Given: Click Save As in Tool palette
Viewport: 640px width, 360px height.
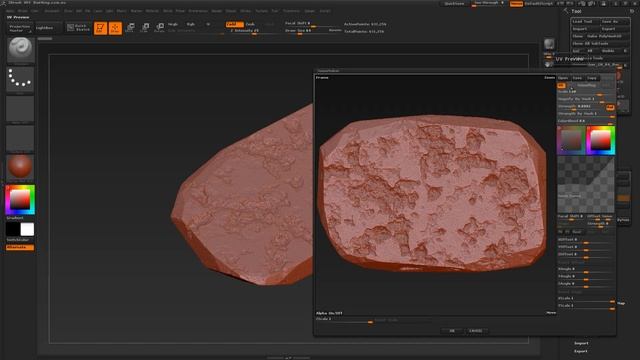Looking at the screenshot, I should [x=614, y=21].
